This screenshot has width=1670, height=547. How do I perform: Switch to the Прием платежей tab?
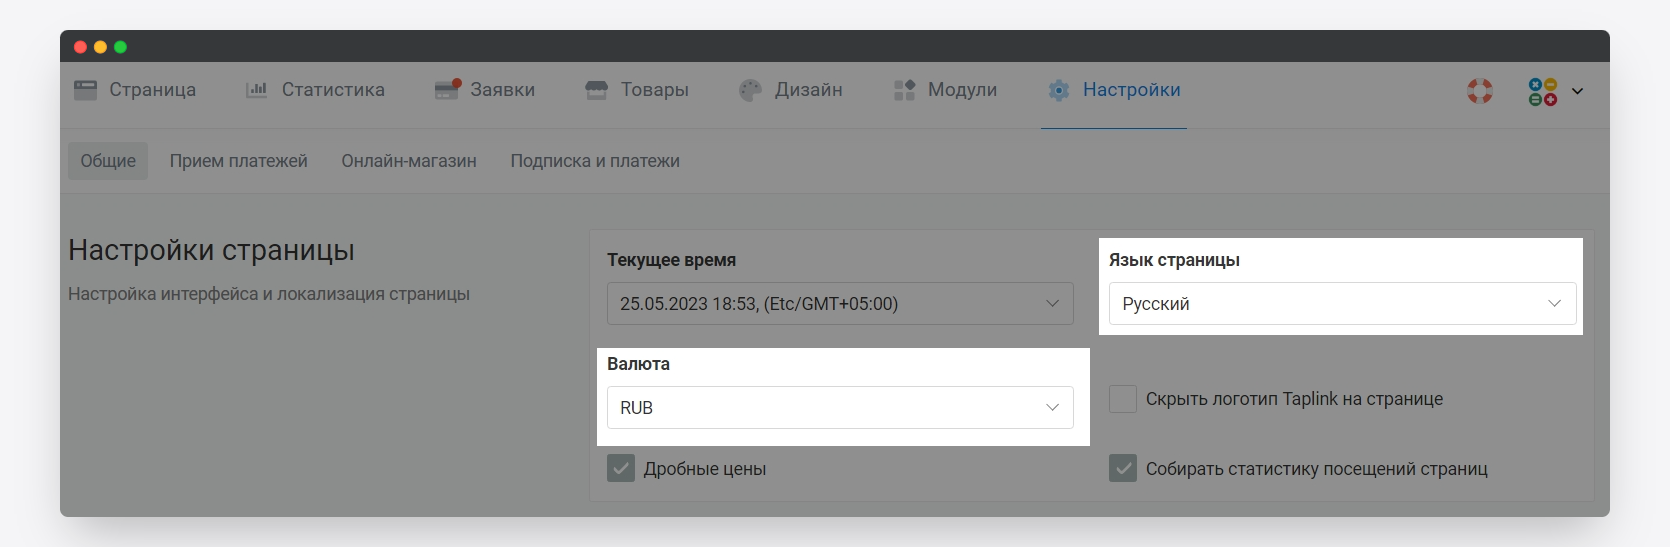239,161
